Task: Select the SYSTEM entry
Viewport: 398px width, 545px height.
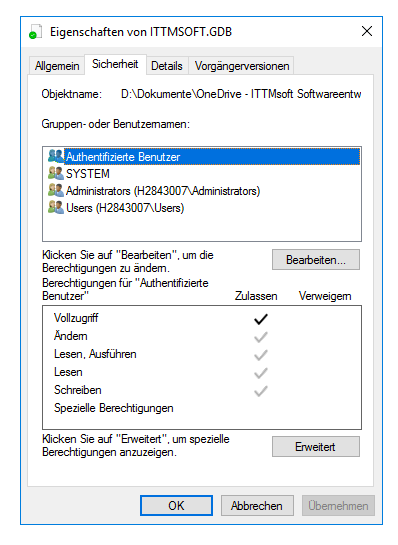Action: coord(88,173)
